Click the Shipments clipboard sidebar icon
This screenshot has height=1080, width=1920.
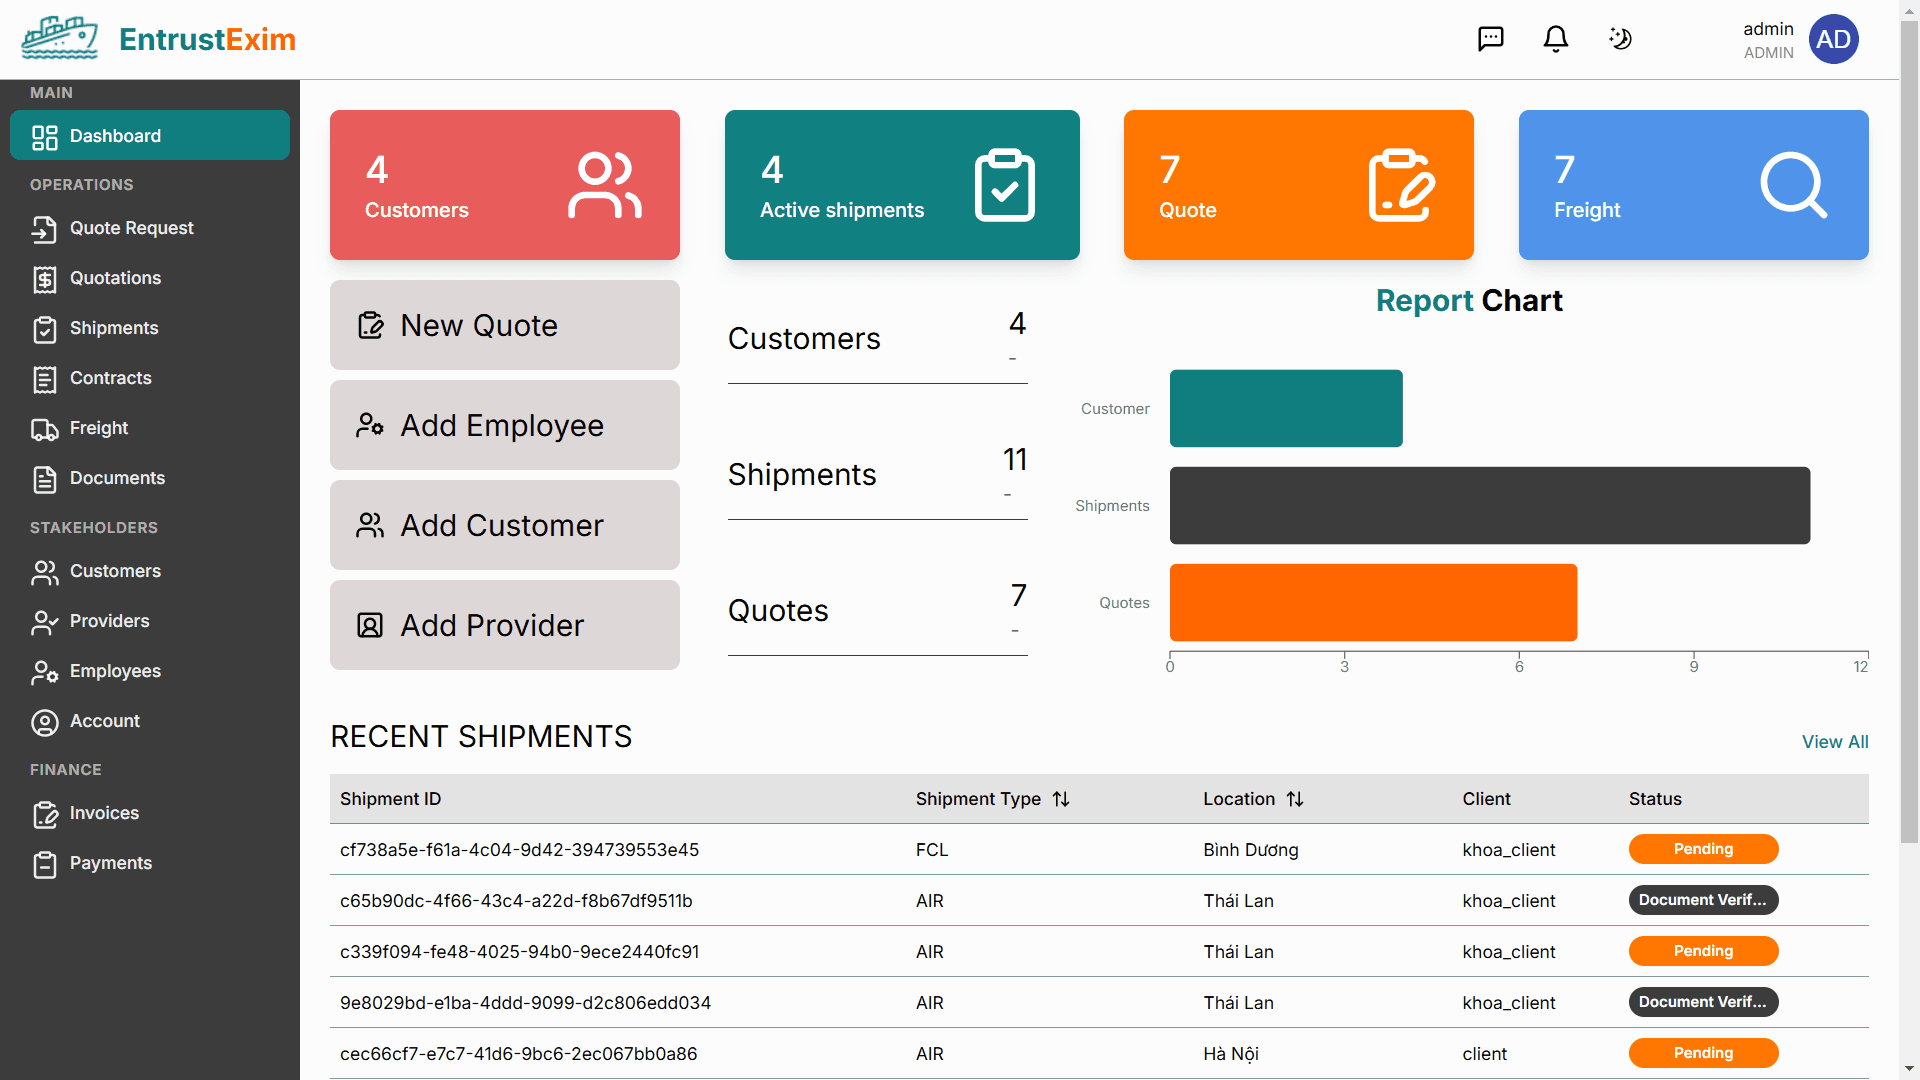point(45,329)
